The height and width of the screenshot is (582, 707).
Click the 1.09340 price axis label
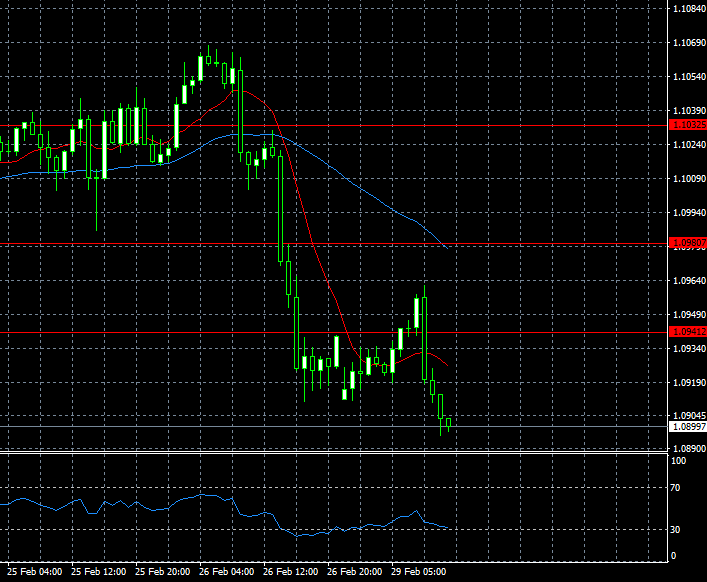[x=689, y=348]
